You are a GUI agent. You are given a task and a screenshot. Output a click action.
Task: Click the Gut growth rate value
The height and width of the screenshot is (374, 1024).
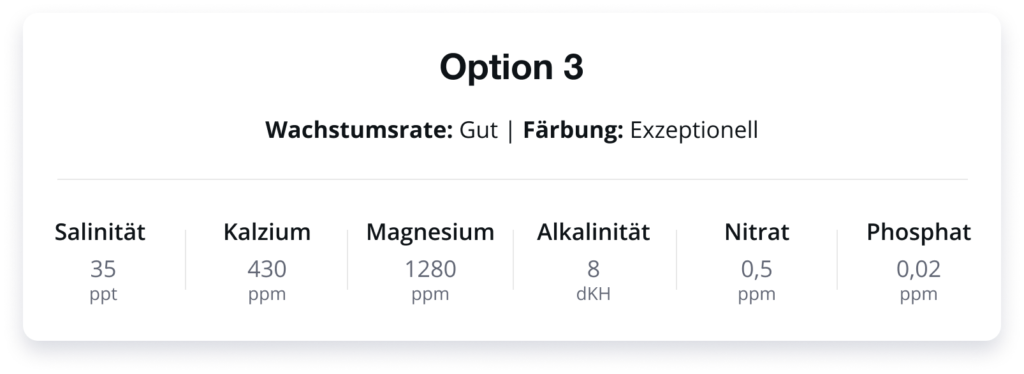(x=478, y=130)
